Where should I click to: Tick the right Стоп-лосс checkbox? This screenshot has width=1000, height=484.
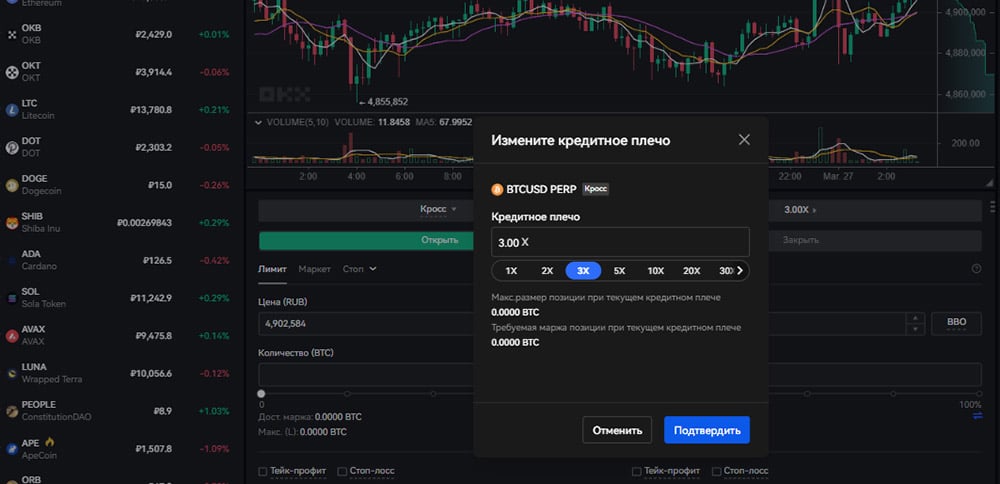click(x=716, y=471)
